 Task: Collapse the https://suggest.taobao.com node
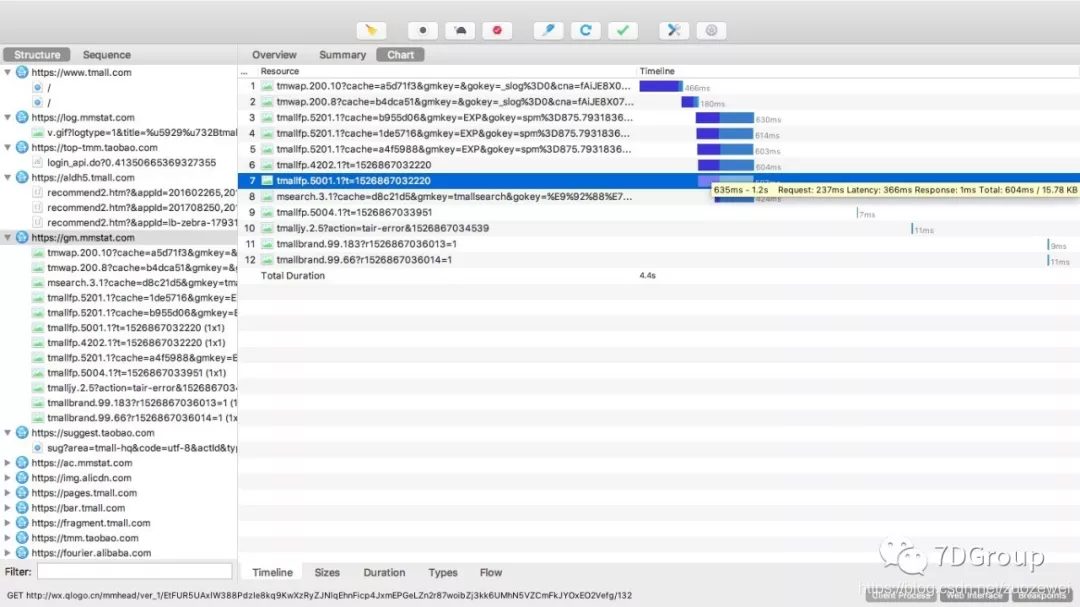pyautogui.click(x=8, y=433)
